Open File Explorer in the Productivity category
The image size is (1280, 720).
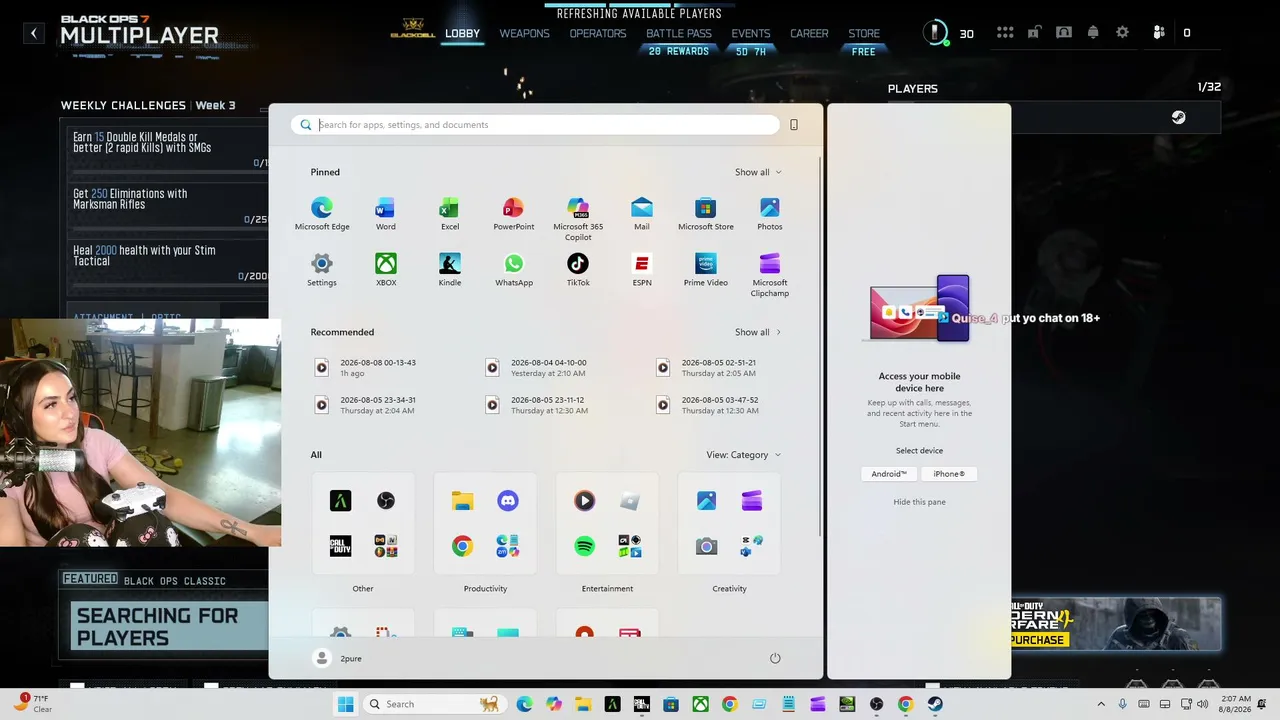462,501
